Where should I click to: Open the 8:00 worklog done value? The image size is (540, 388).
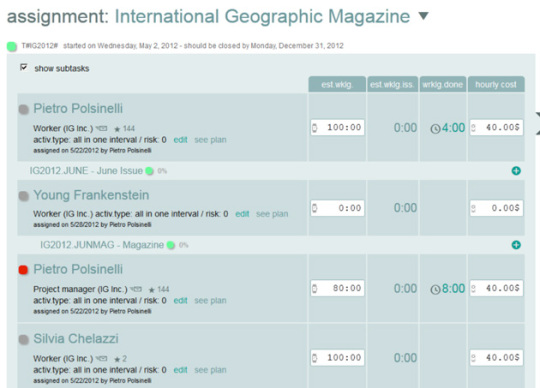coord(453,289)
